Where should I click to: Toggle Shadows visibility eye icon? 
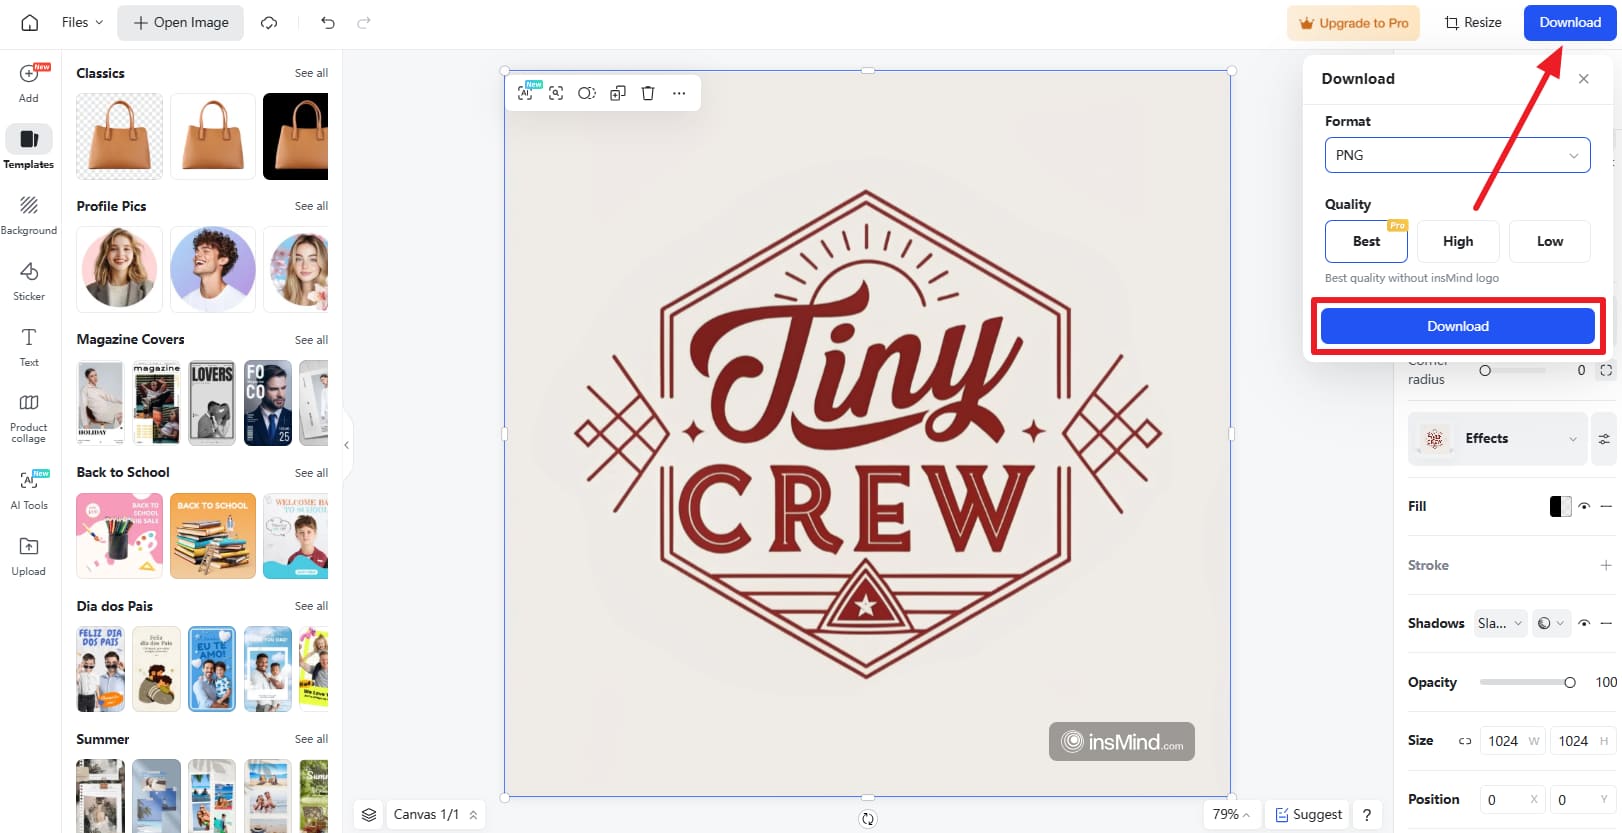point(1584,623)
